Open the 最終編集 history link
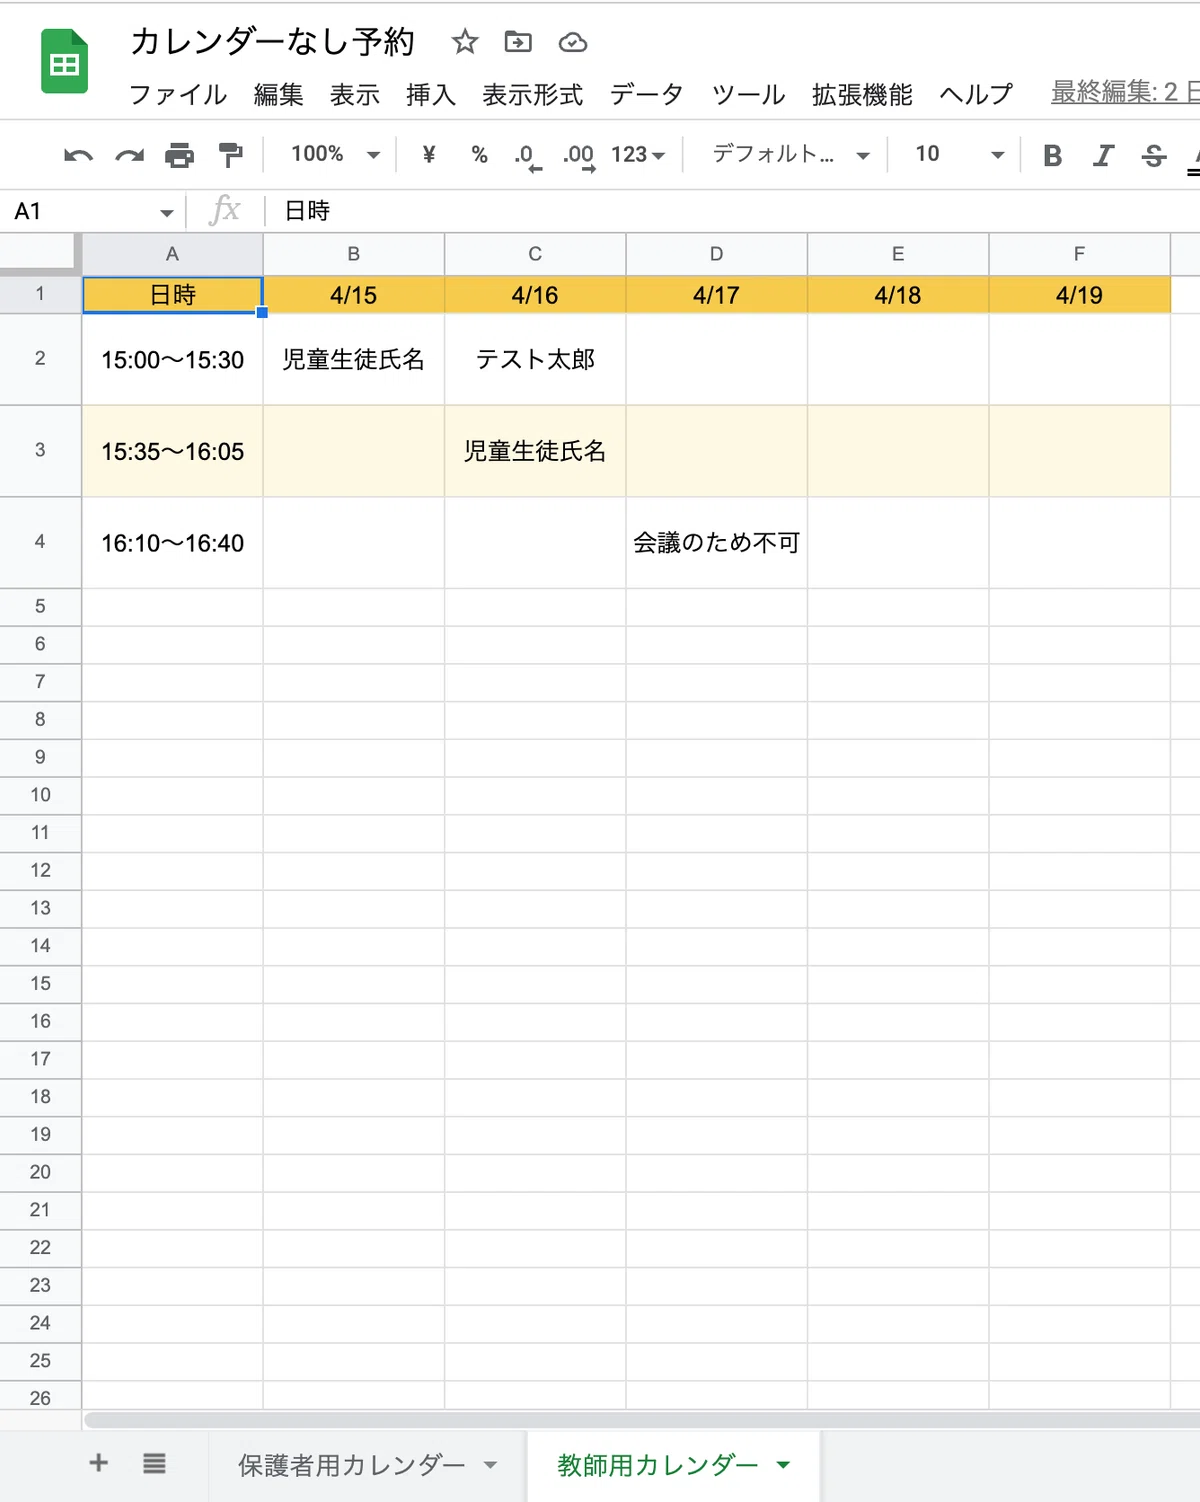 [x=1125, y=92]
